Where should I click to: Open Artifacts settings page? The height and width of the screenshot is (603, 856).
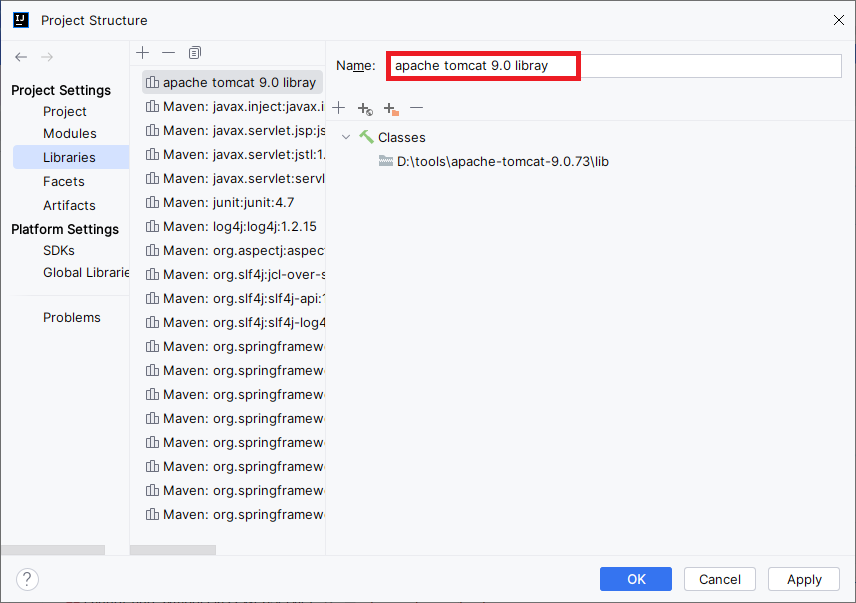click(69, 205)
